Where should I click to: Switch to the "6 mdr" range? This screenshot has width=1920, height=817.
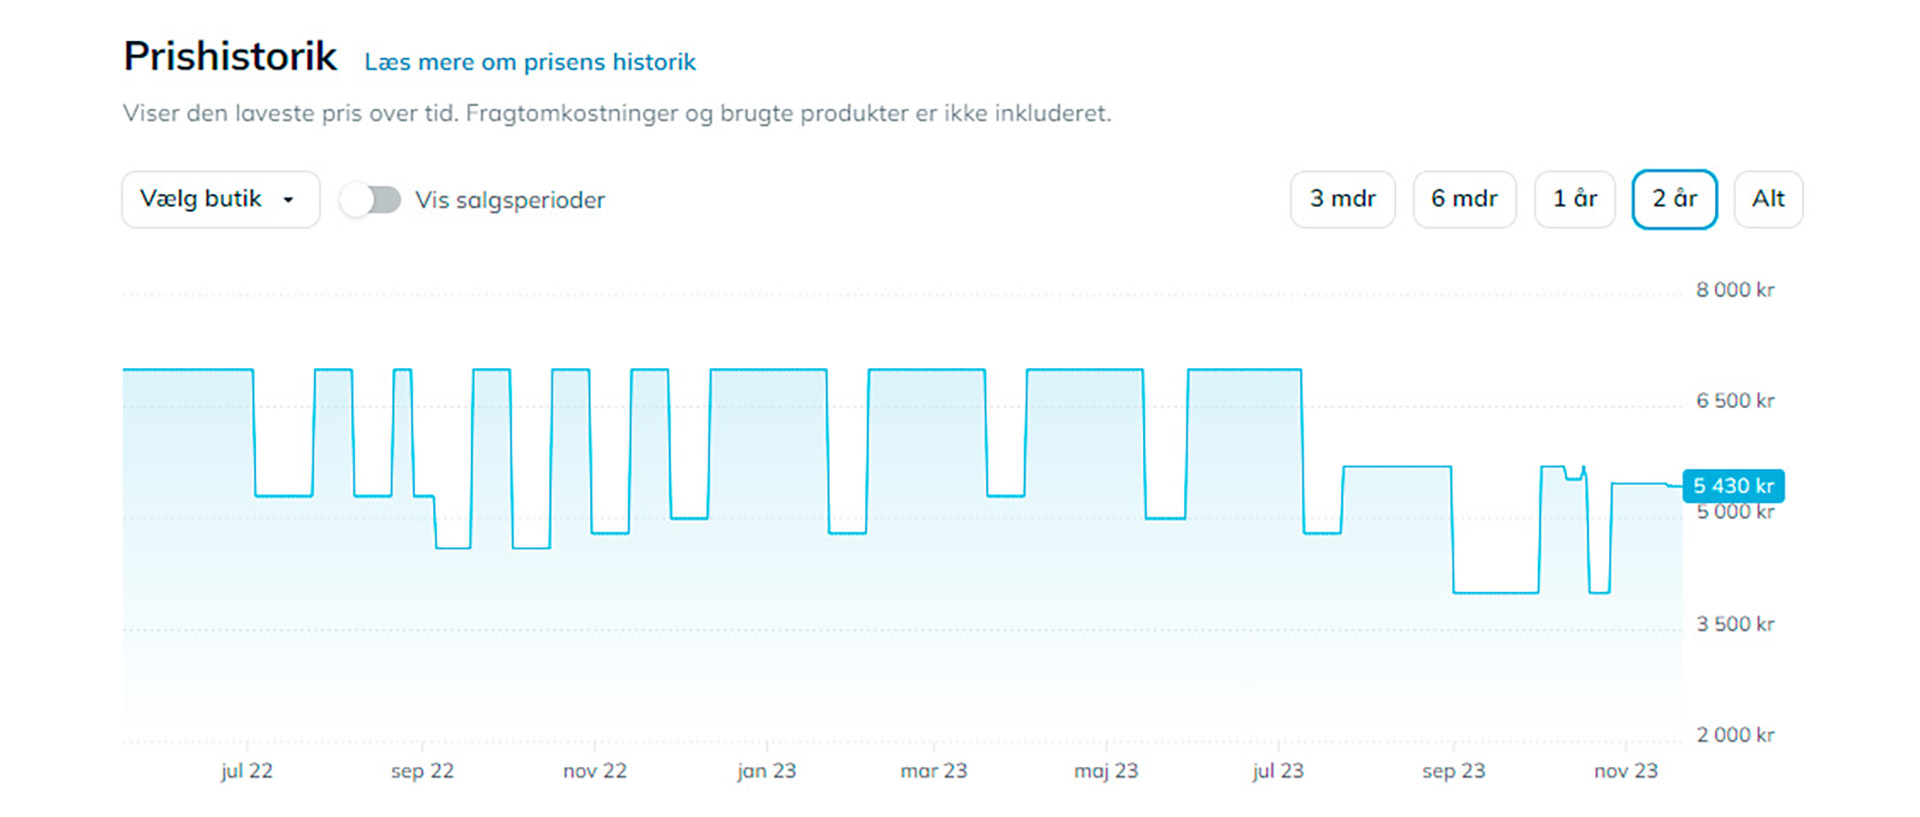coord(1464,199)
